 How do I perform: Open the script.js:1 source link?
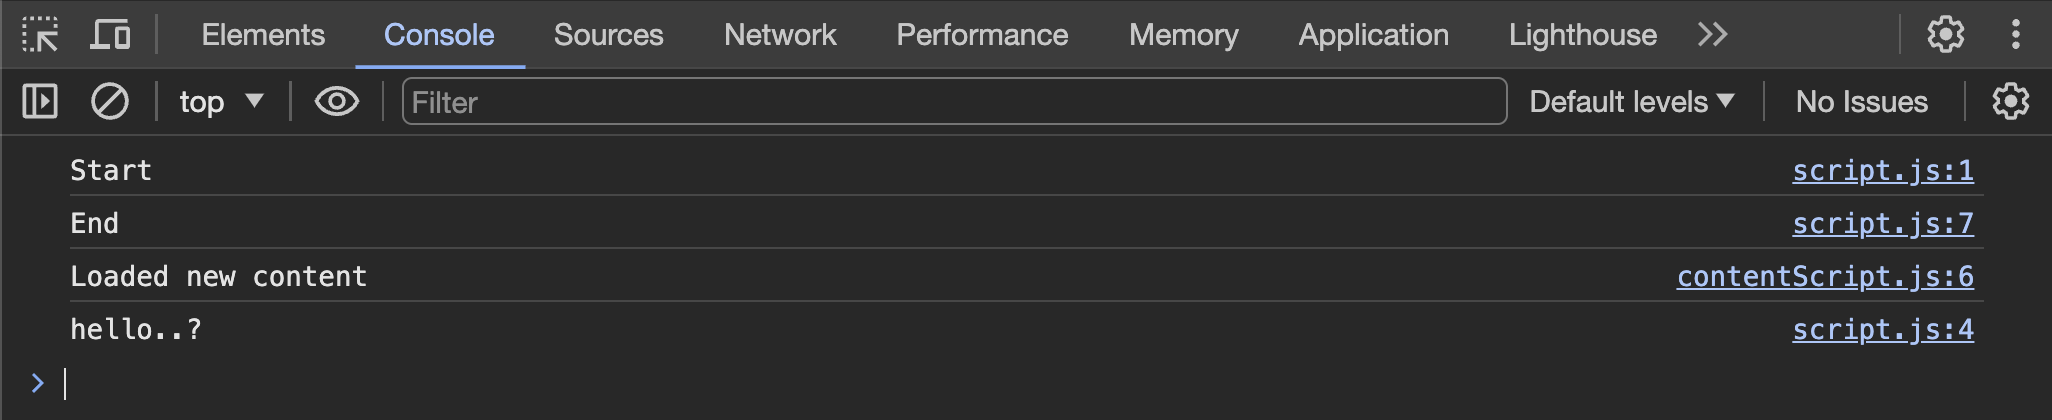(x=1883, y=171)
